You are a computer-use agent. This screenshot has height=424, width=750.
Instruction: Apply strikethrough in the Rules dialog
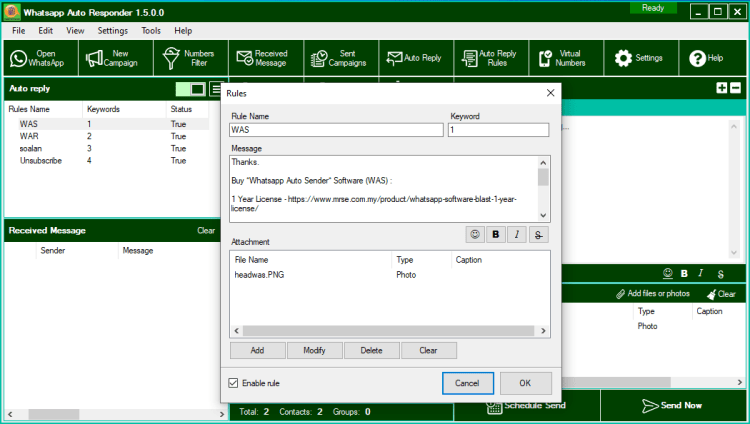(x=539, y=234)
